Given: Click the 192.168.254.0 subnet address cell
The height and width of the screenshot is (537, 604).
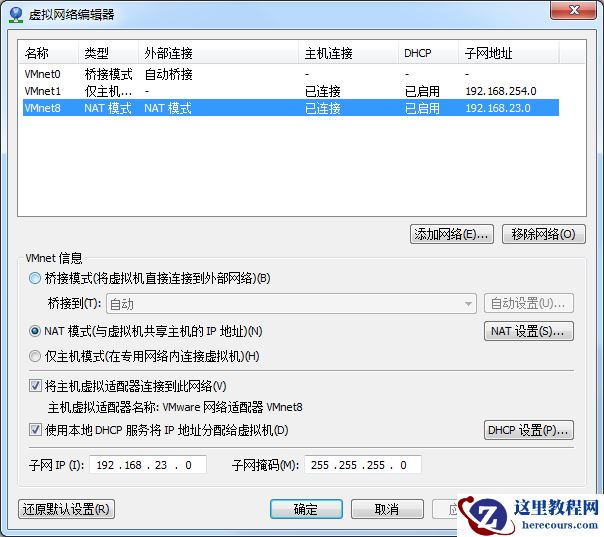Looking at the screenshot, I should pyautogui.click(x=501, y=91).
